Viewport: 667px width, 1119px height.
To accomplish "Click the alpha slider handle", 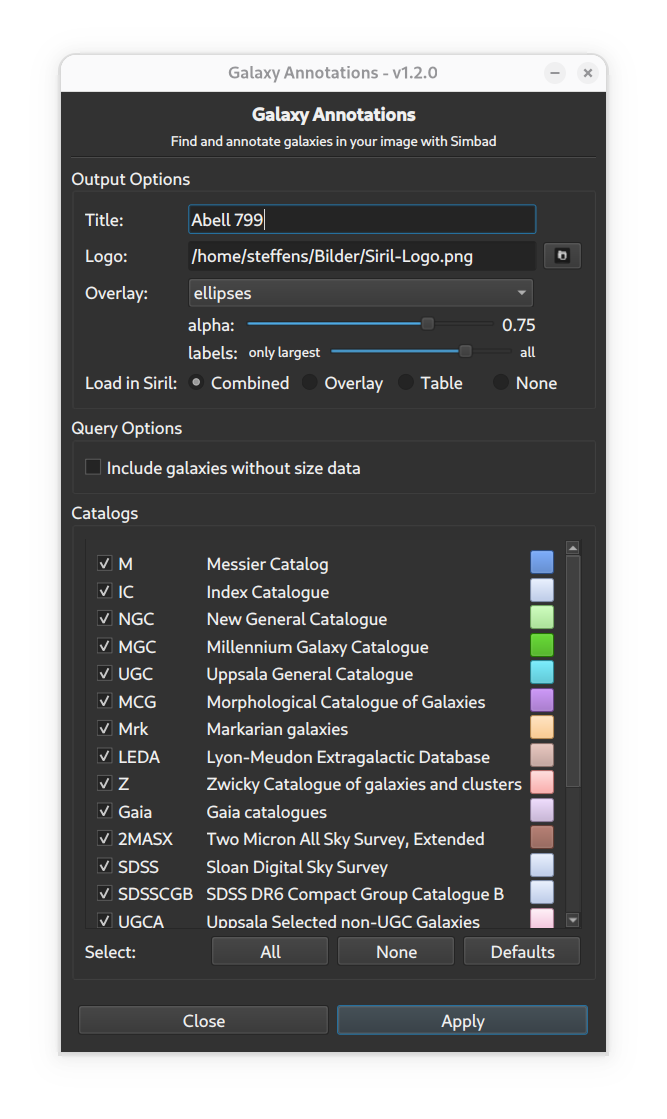I will [427, 324].
